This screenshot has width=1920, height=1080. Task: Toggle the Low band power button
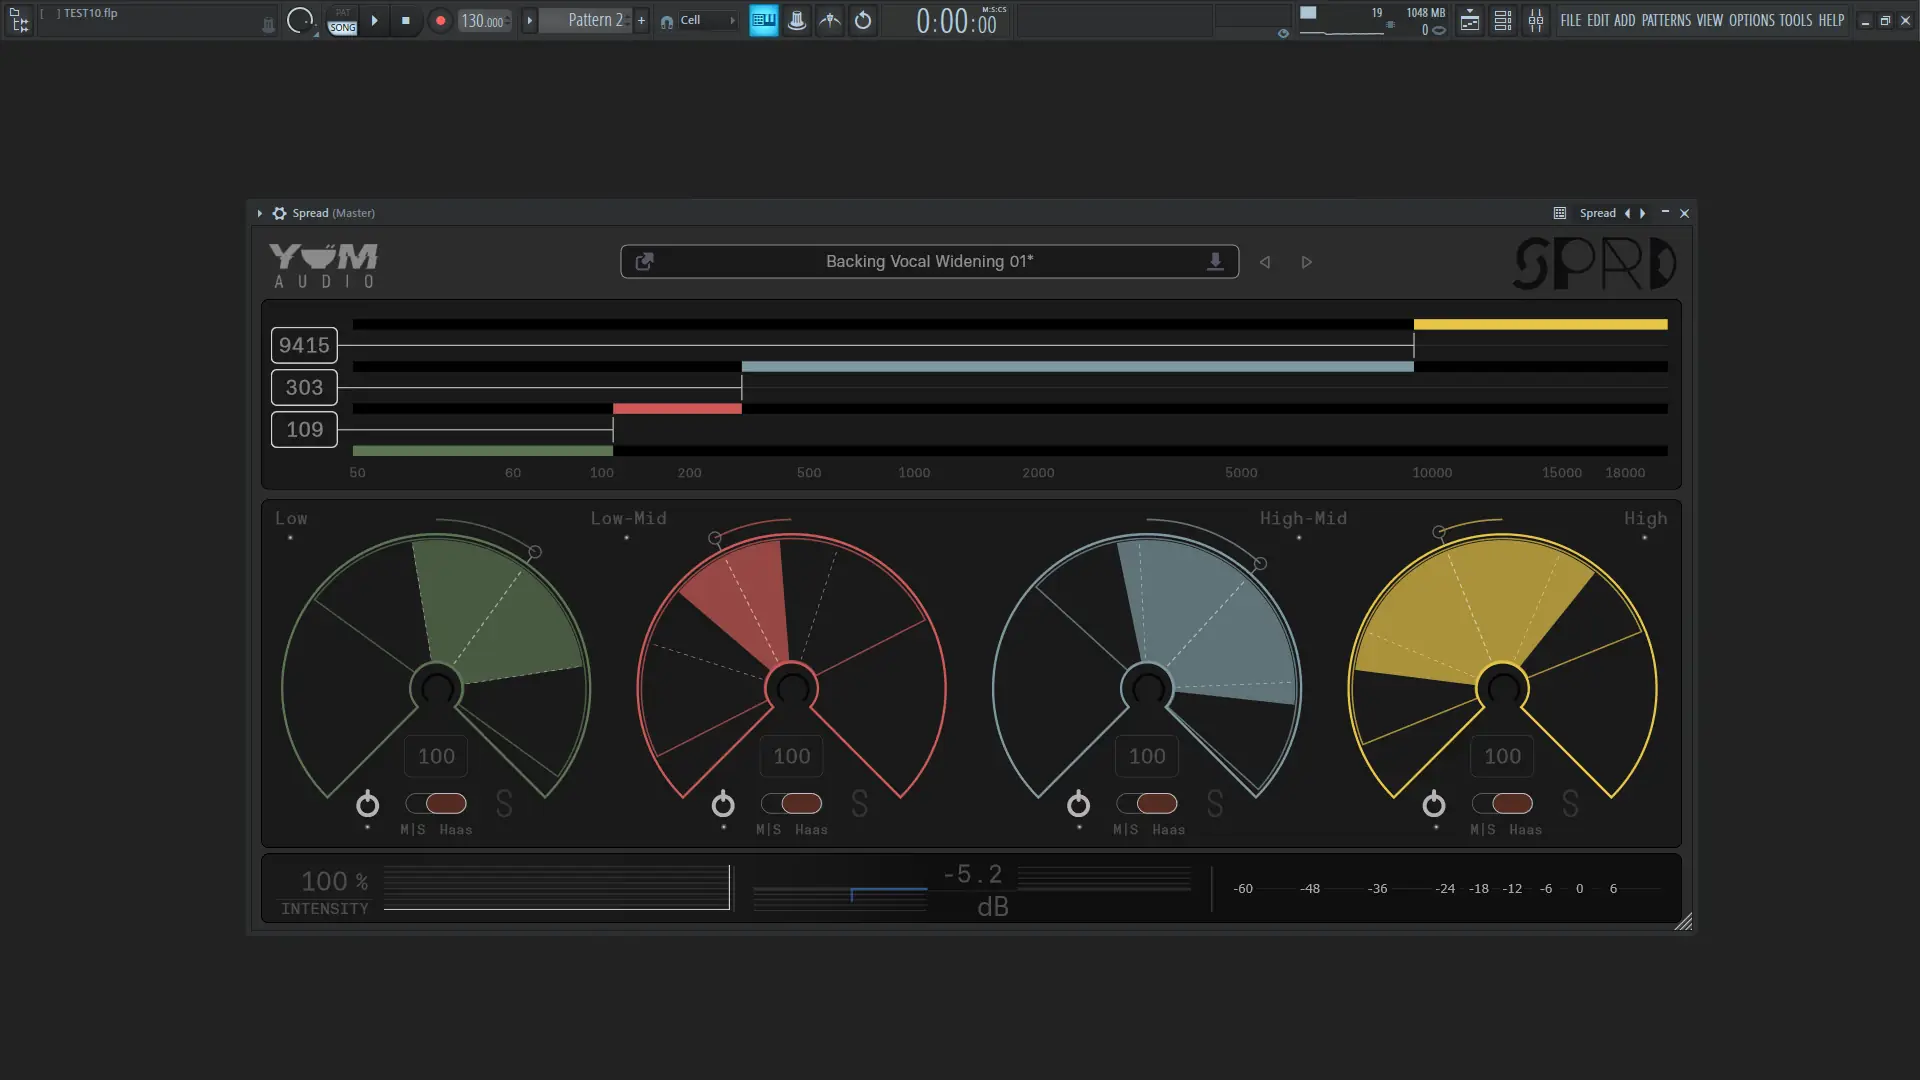tap(368, 804)
